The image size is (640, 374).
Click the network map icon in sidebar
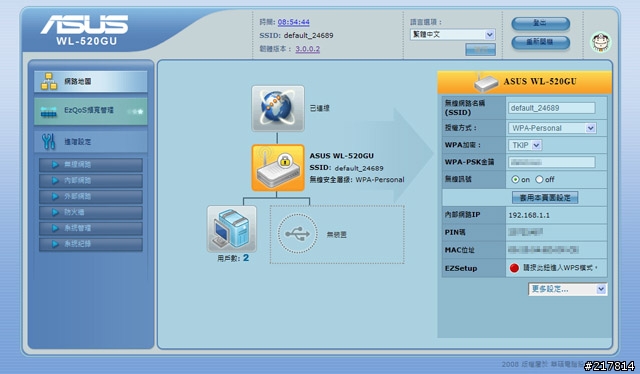pyautogui.click(x=49, y=81)
